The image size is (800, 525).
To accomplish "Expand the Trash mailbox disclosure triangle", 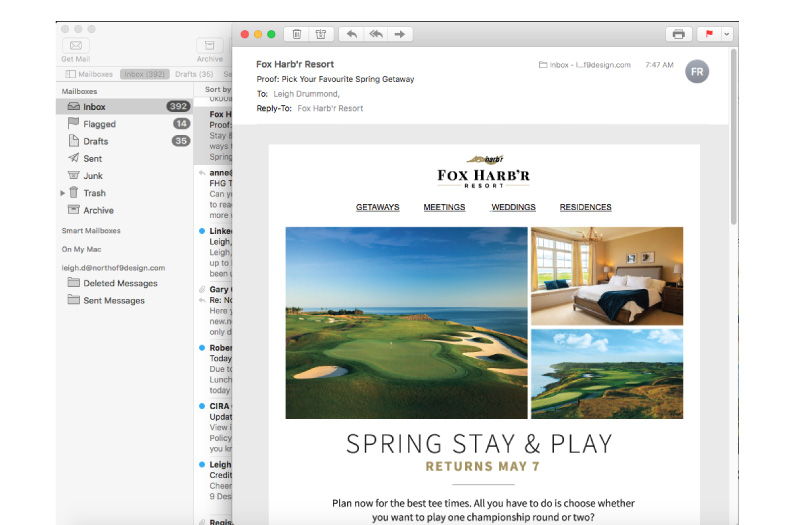I will click(x=63, y=193).
